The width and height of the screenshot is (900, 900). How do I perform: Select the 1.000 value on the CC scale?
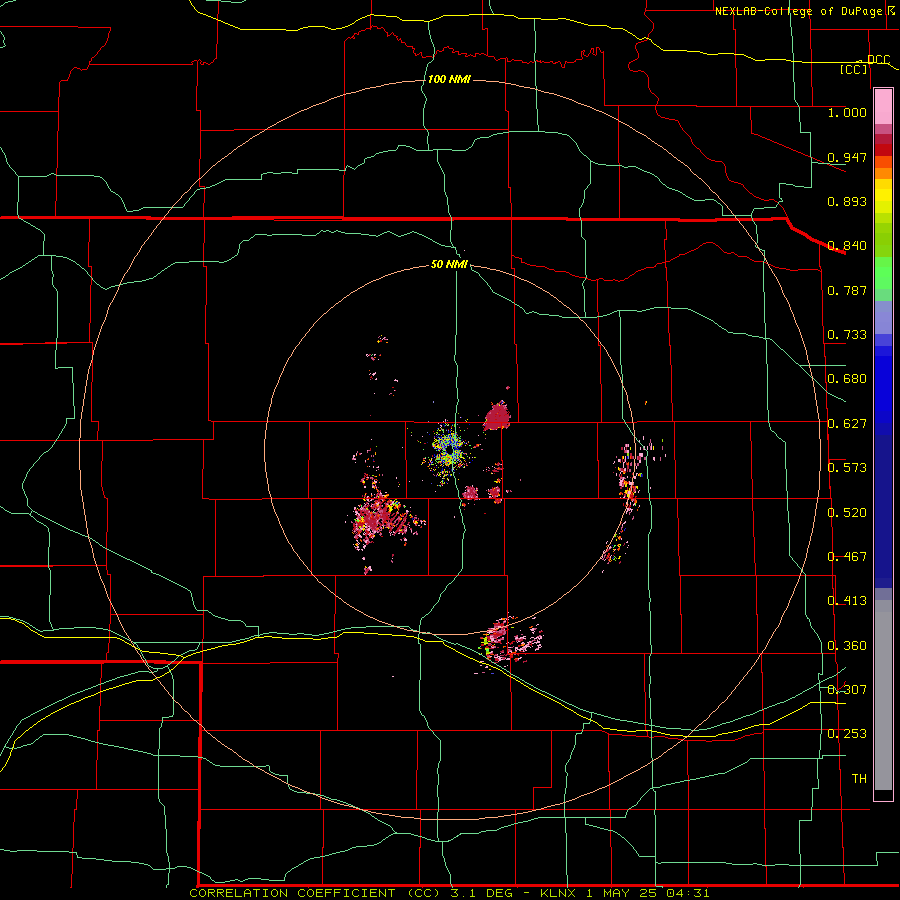(847, 112)
